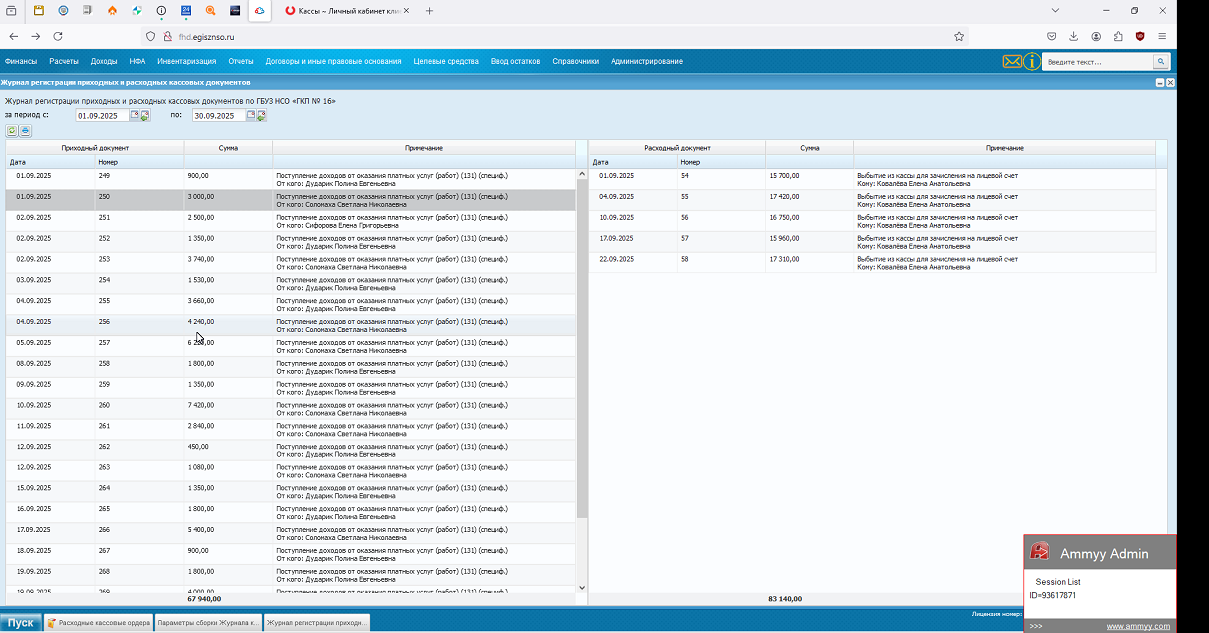Reload the browser page

(x=58, y=36)
